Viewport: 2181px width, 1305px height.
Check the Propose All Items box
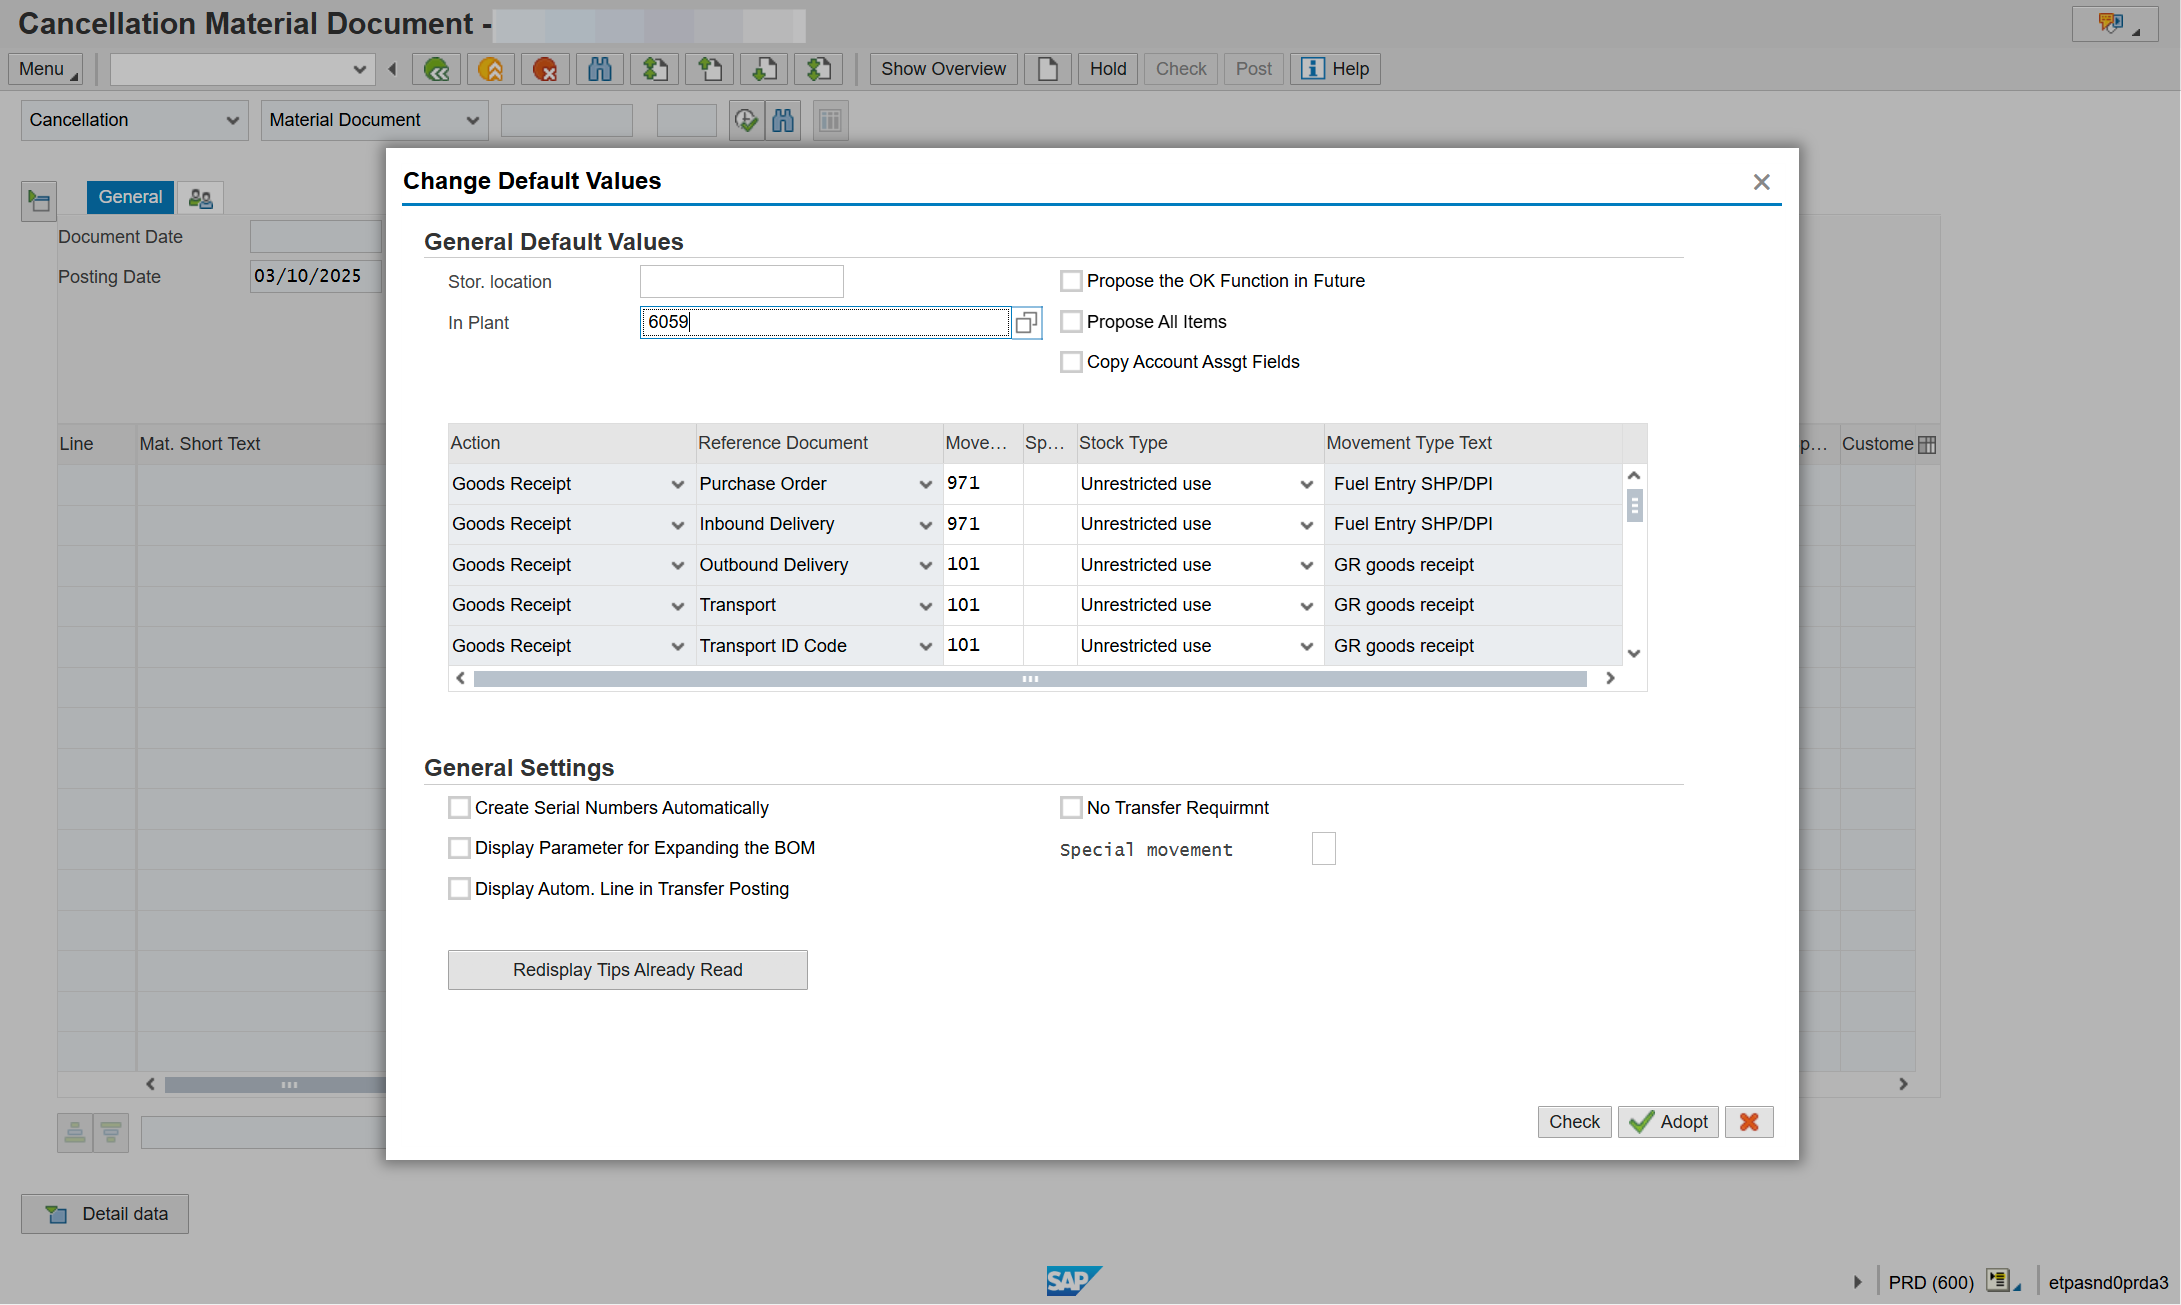pos(1071,322)
